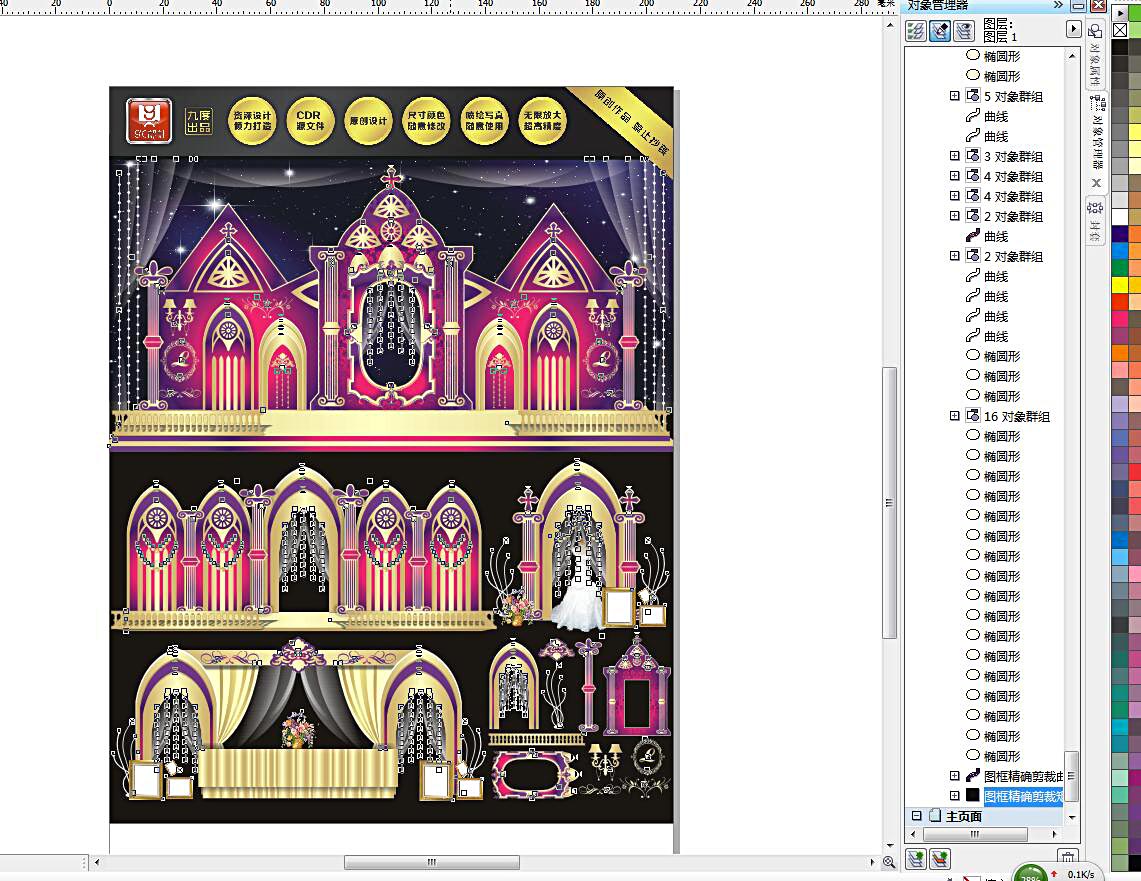Viewport: 1141px width, 881px height.
Task: Expand the 16 对象群组 group
Action: coord(955,416)
